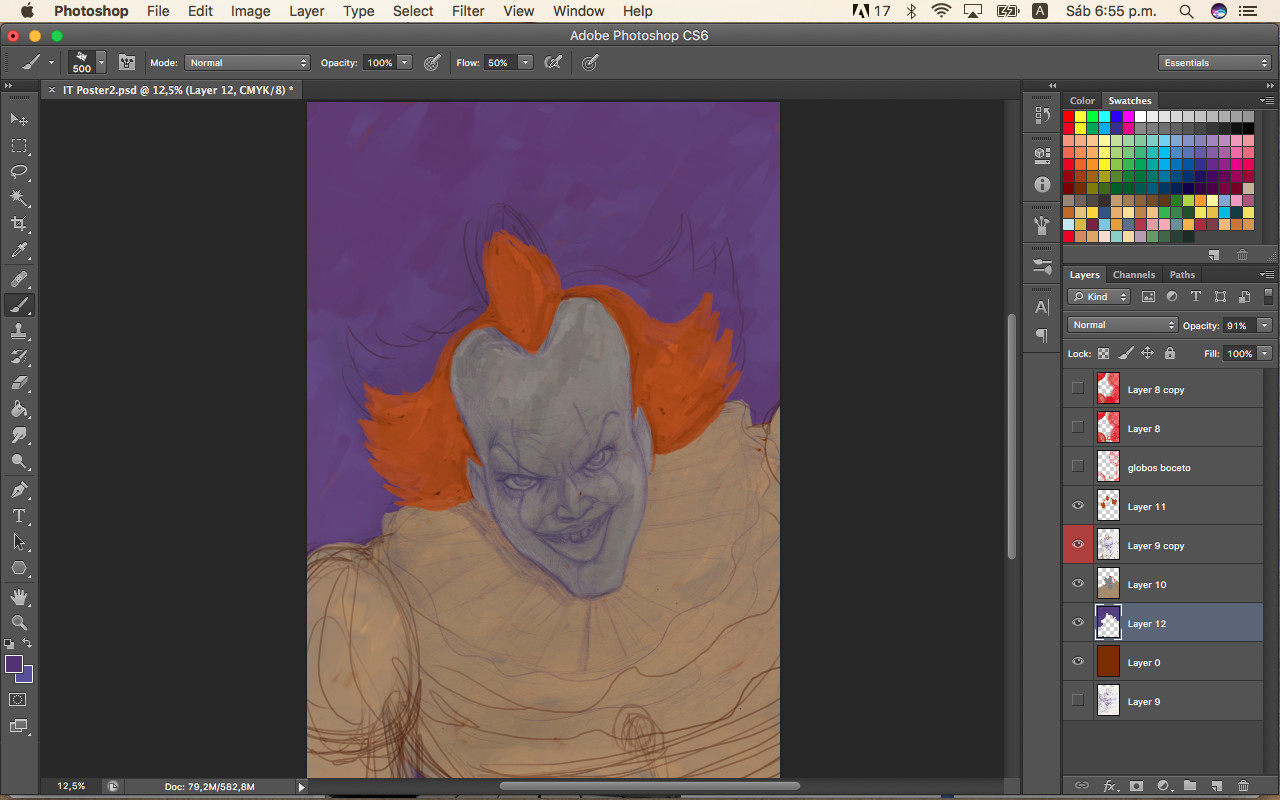Click the vertical canvas scrollbar
The image size is (1280, 800).
pyautogui.click(x=1012, y=437)
